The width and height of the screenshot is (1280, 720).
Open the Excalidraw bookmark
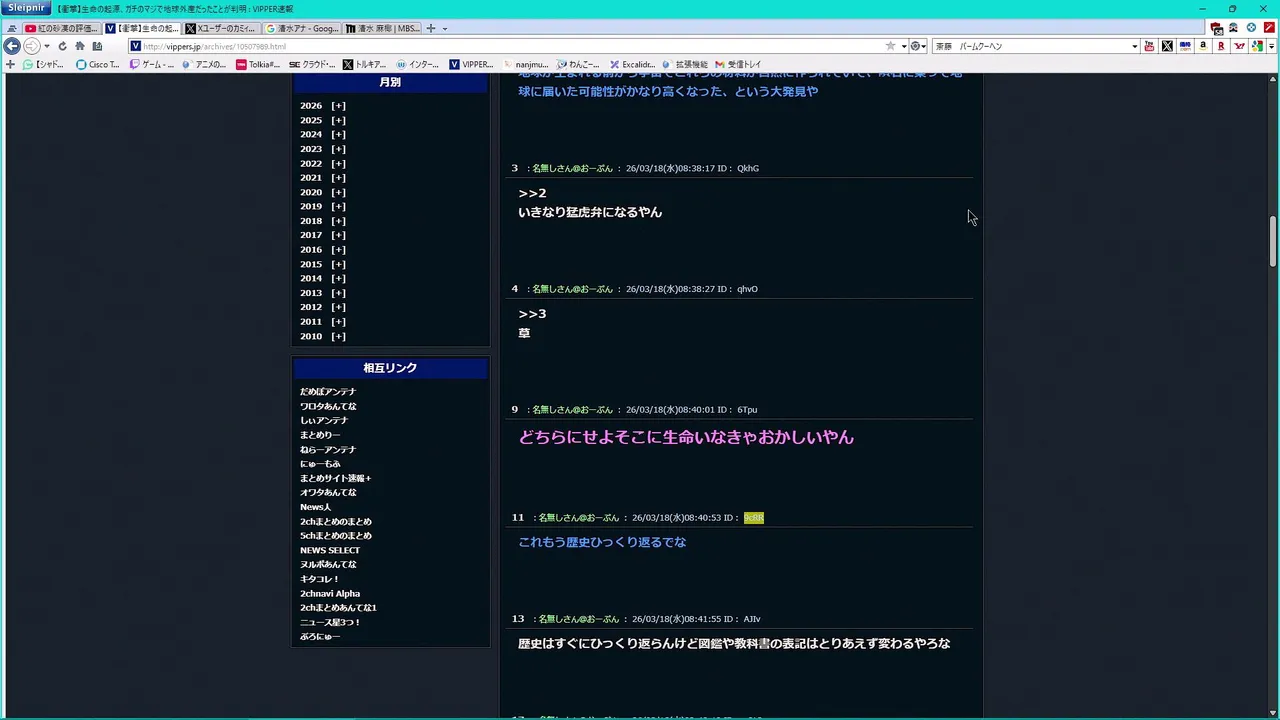click(x=632, y=65)
